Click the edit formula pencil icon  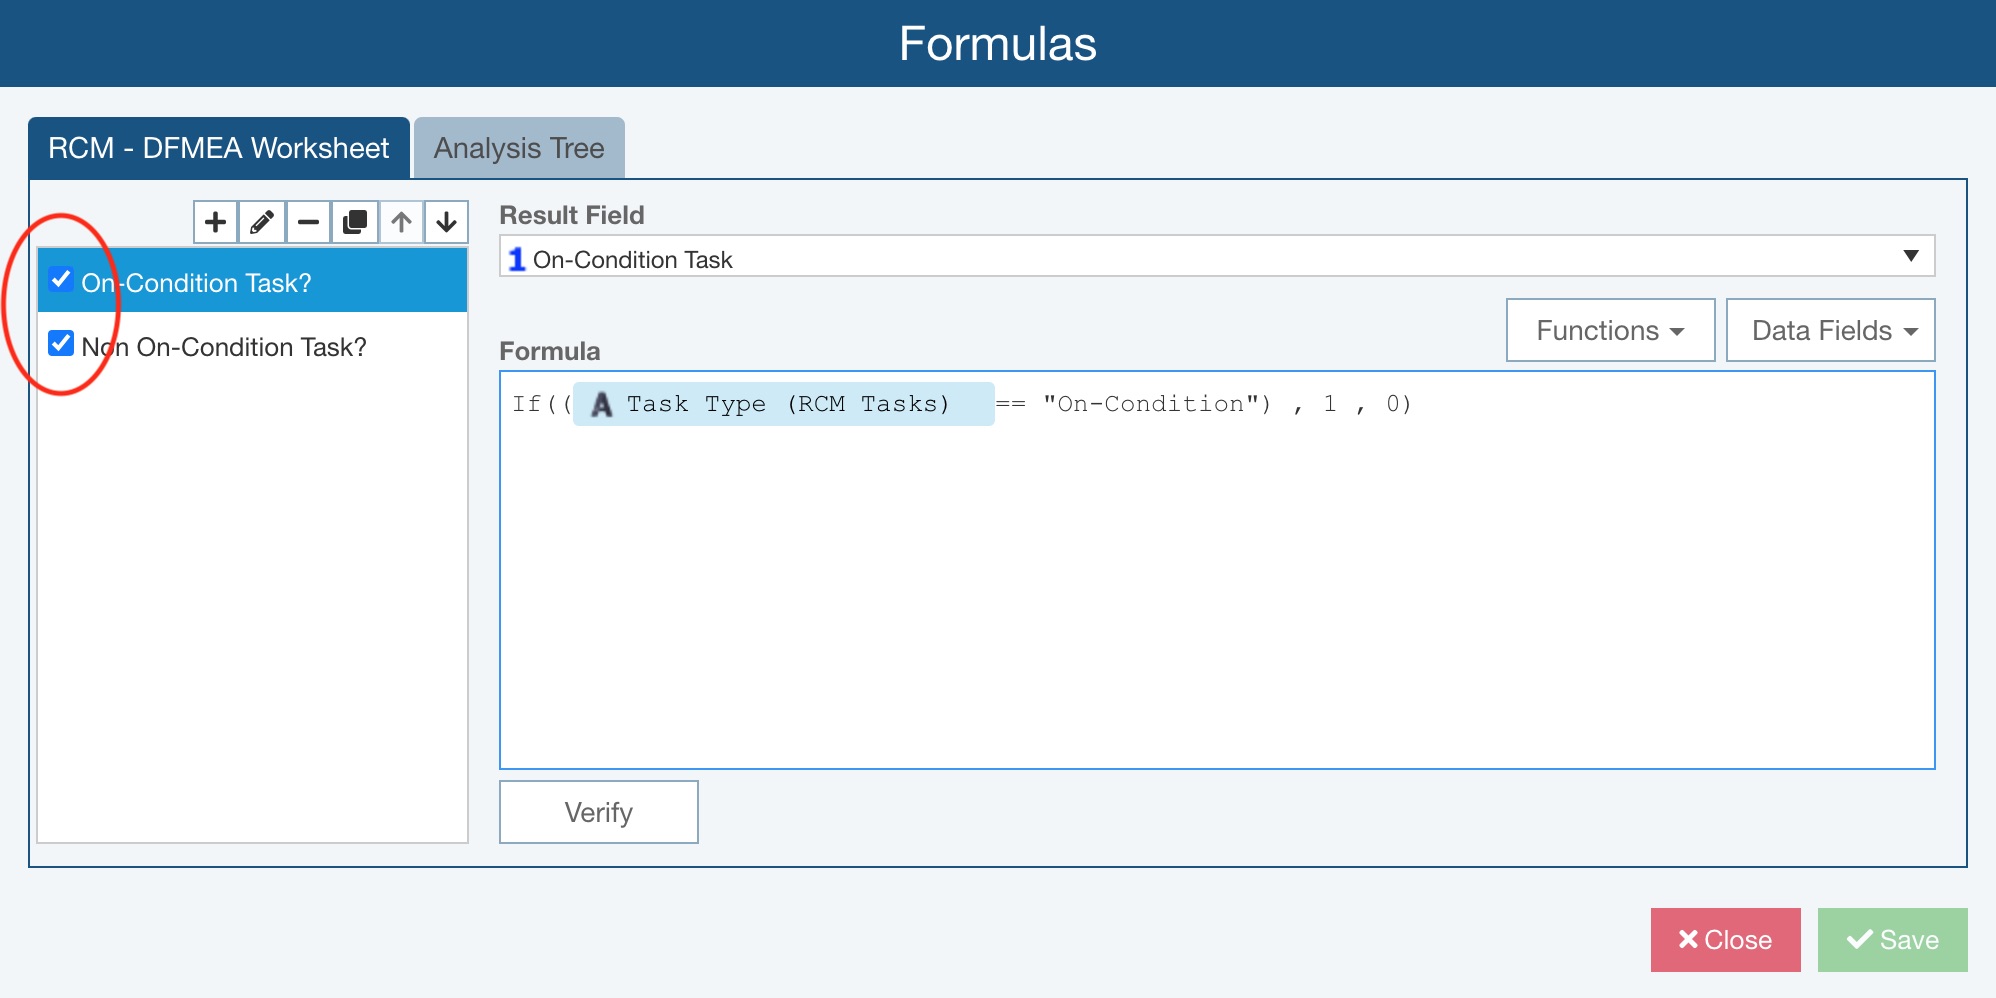tap(262, 222)
